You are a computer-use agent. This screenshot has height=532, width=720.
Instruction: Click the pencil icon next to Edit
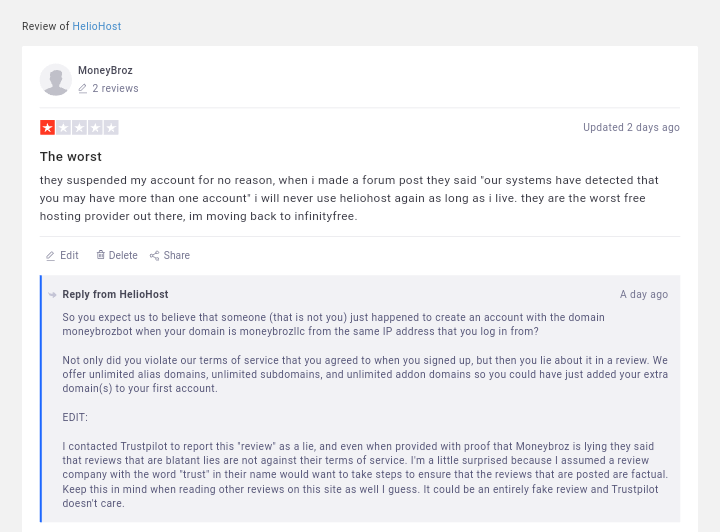(51, 256)
